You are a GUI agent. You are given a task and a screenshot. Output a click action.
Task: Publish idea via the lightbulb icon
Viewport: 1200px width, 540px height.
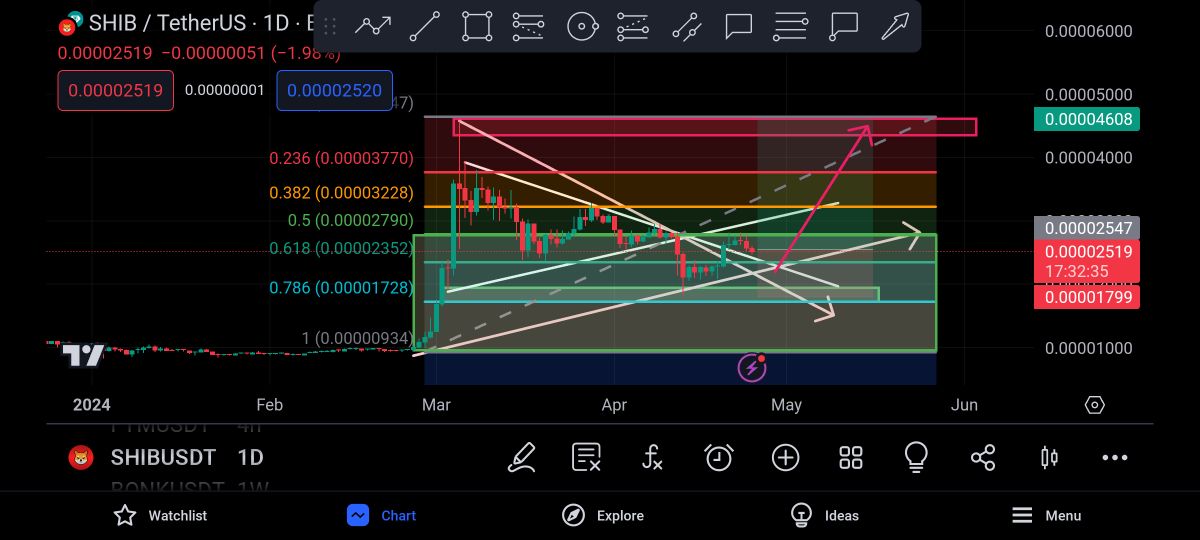tap(916, 458)
